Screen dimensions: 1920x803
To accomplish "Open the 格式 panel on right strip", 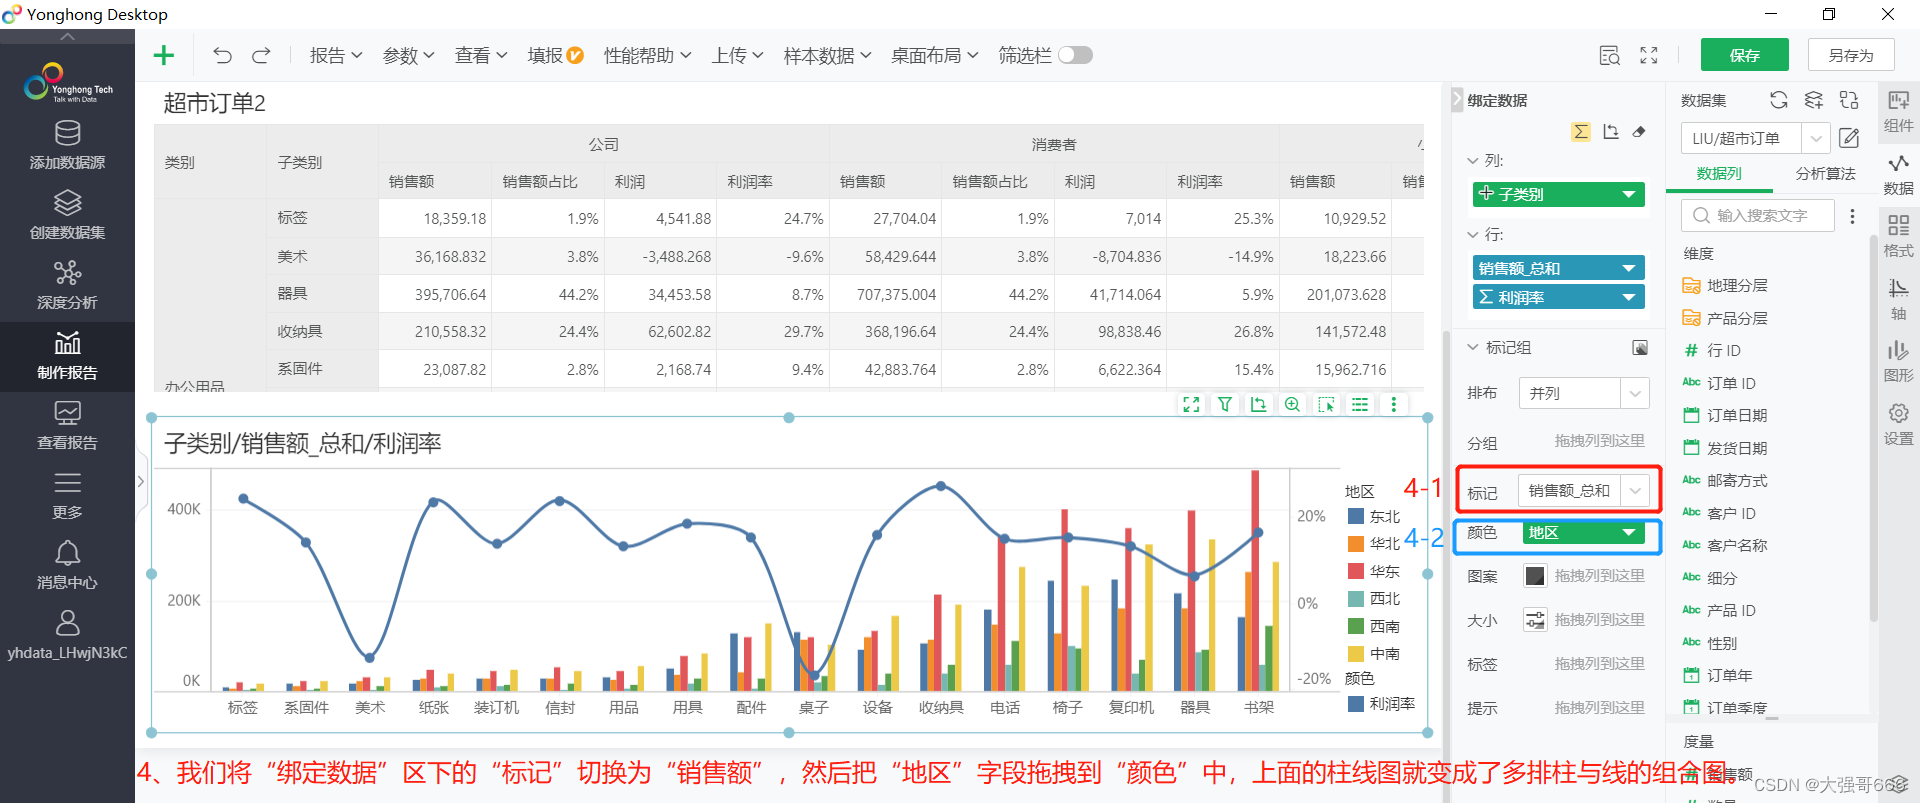I will [x=1898, y=236].
